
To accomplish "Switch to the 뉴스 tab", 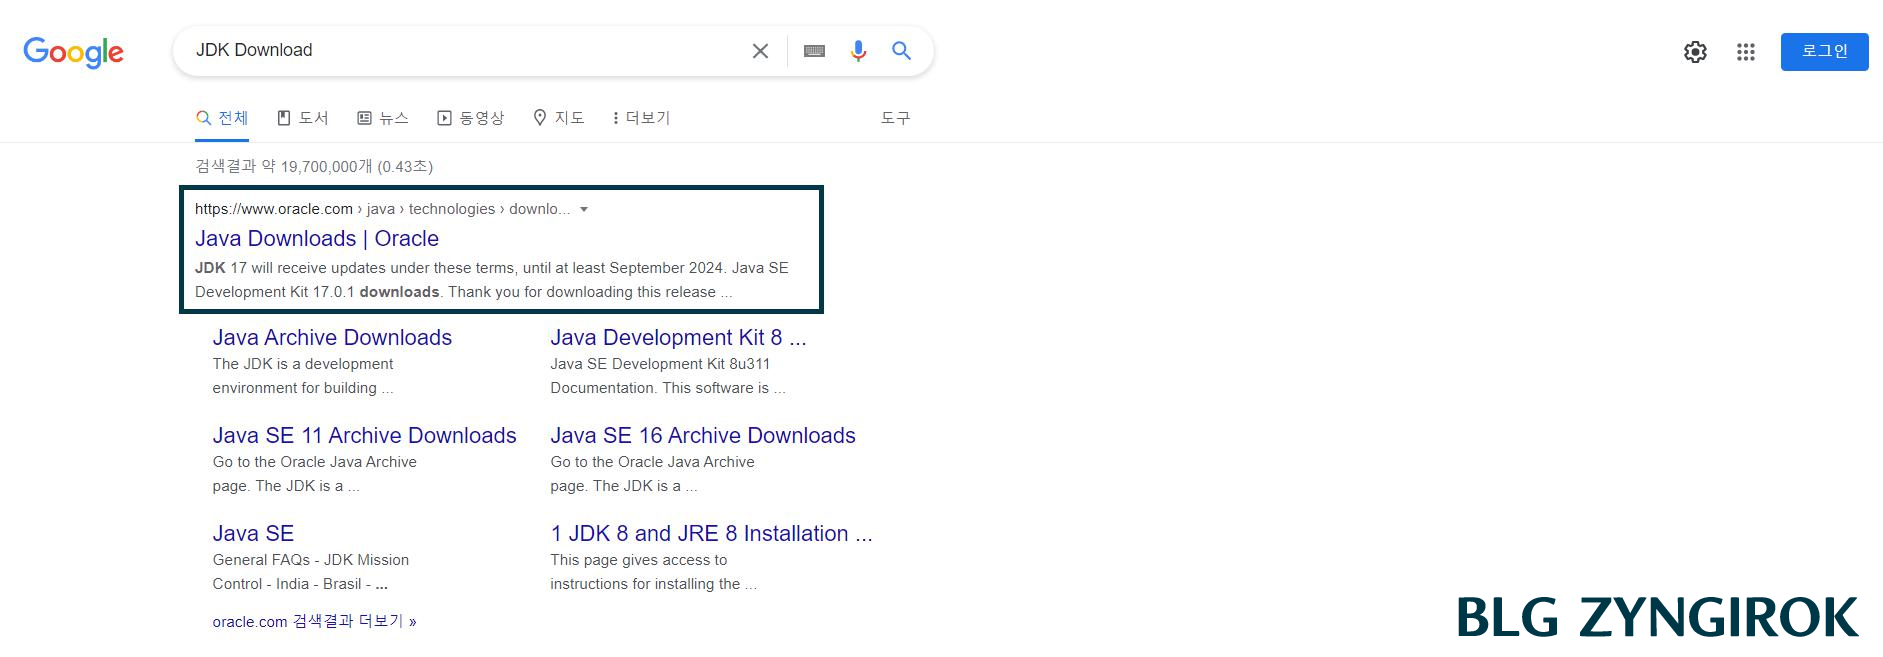I will tap(383, 118).
